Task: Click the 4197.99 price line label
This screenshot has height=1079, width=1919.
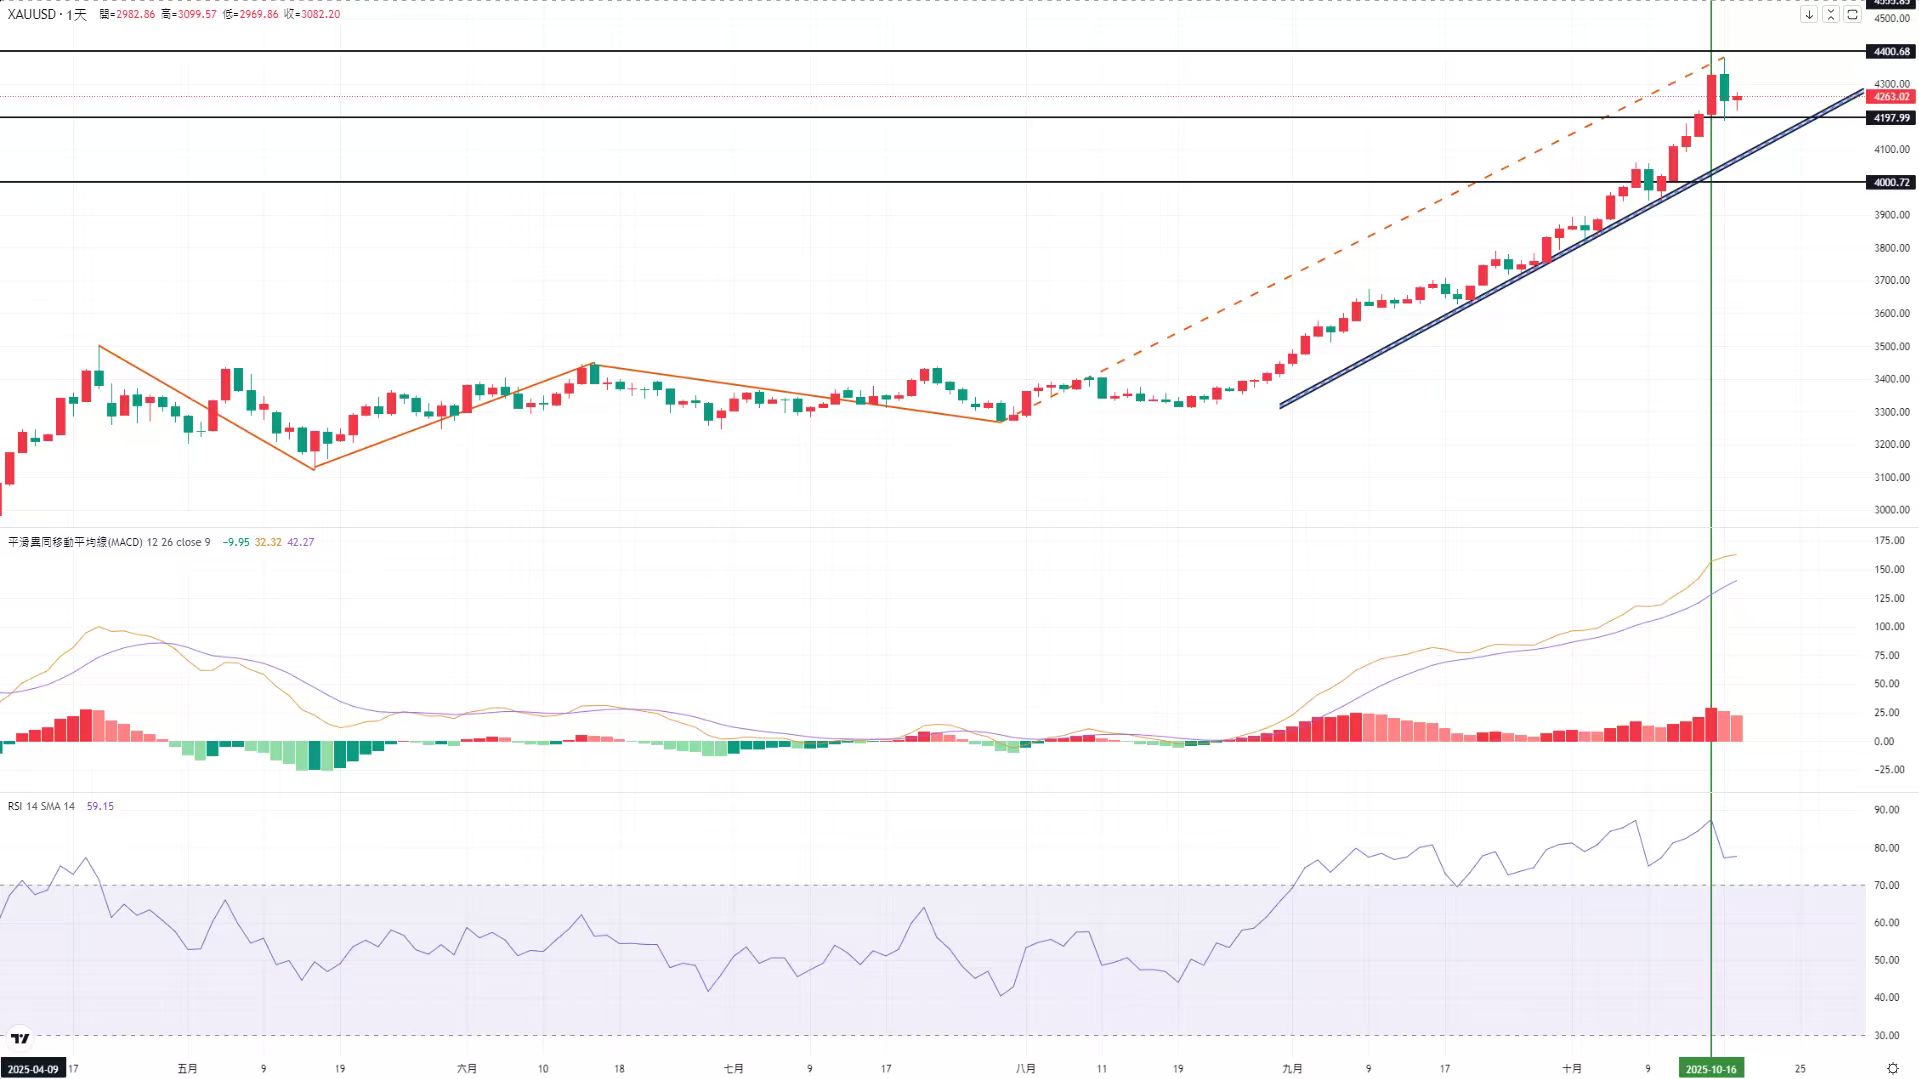Action: tap(1891, 118)
